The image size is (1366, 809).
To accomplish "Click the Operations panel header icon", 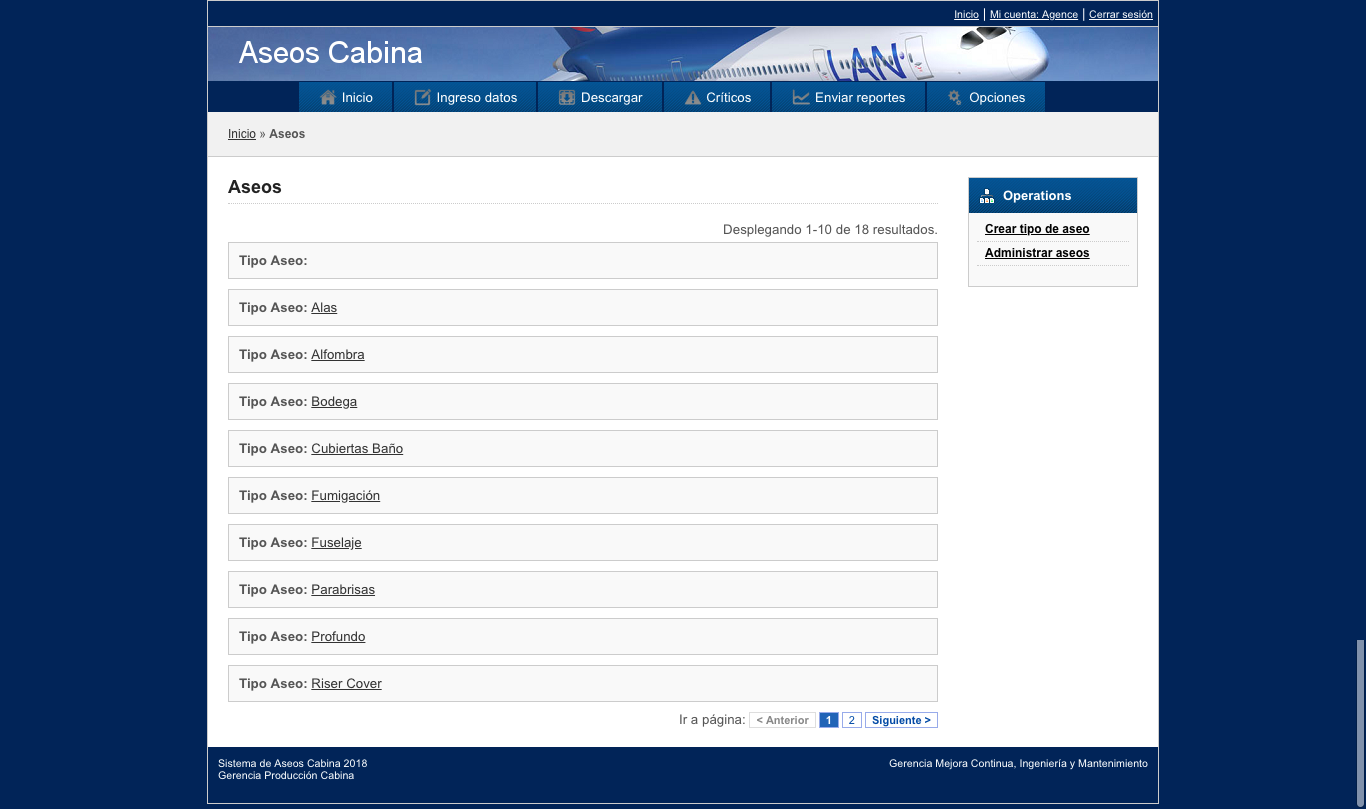I will pos(987,196).
